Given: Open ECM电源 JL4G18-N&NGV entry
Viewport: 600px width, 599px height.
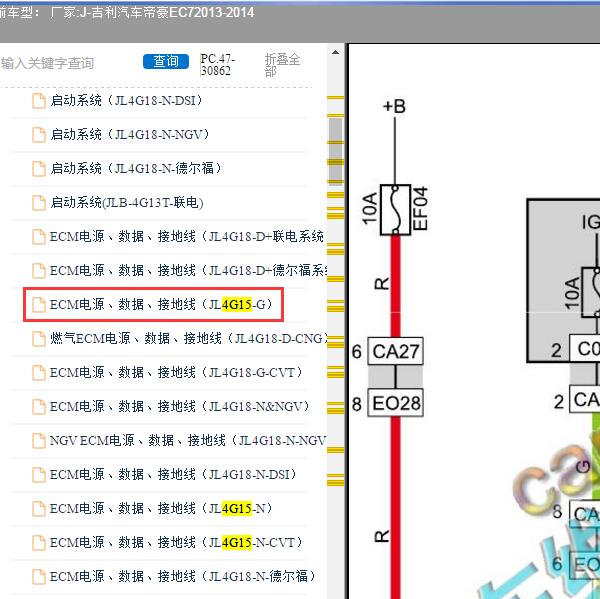Looking at the screenshot, I should 179,406.
